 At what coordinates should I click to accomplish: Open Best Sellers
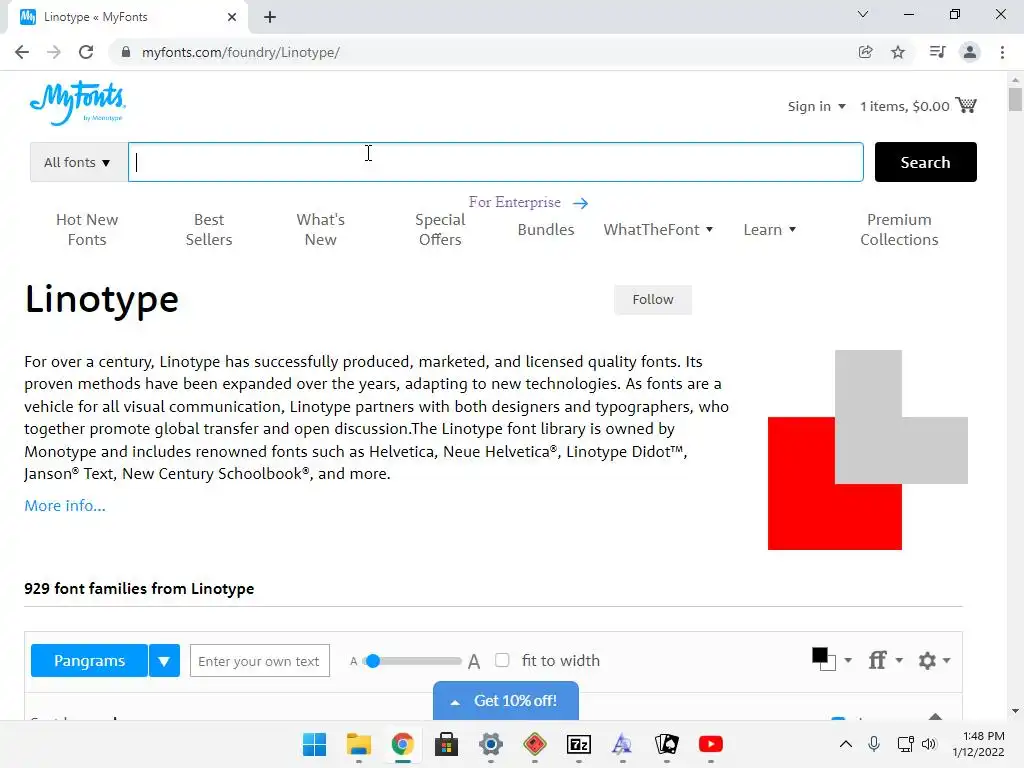209,229
